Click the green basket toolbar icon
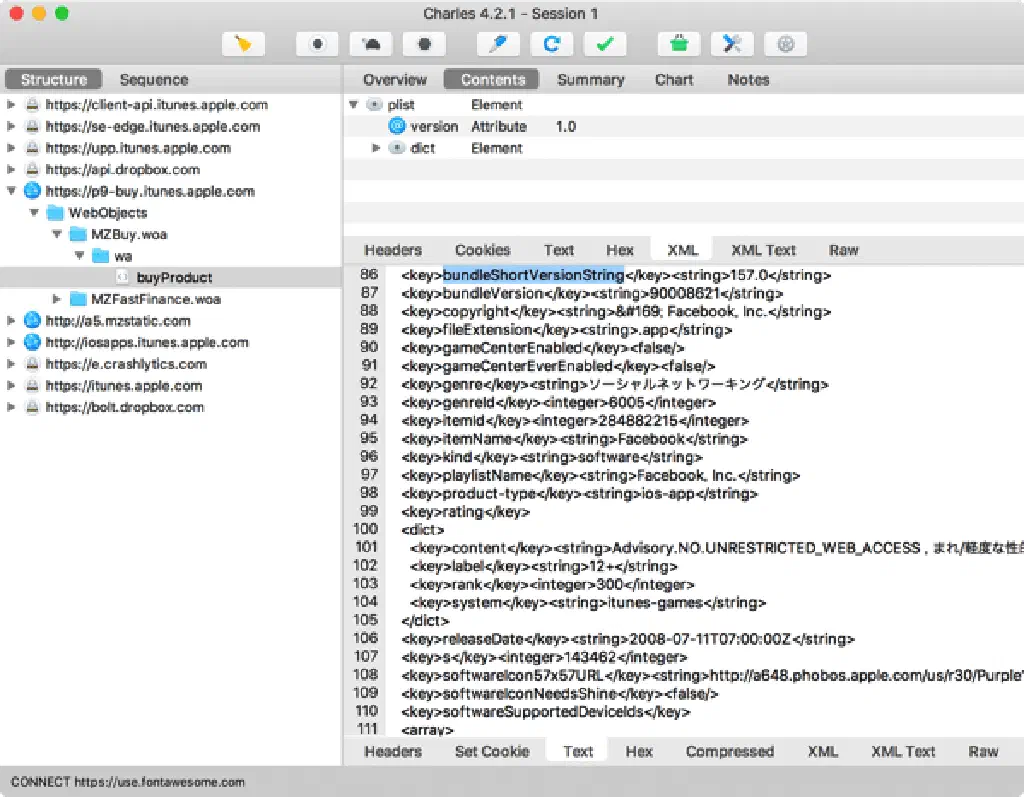 coord(679,44)
